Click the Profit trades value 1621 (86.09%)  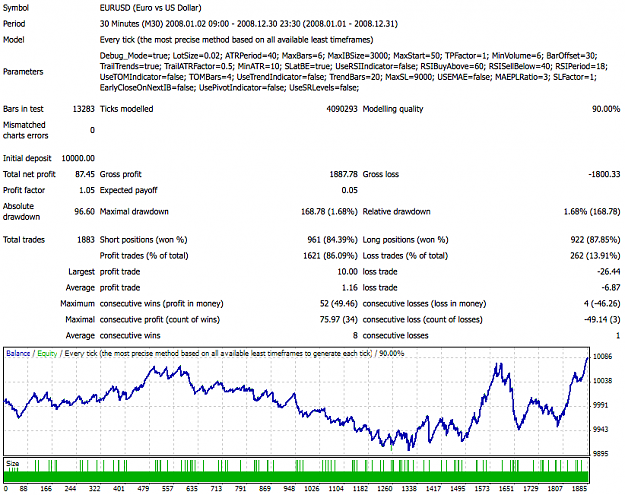(330, 256)
